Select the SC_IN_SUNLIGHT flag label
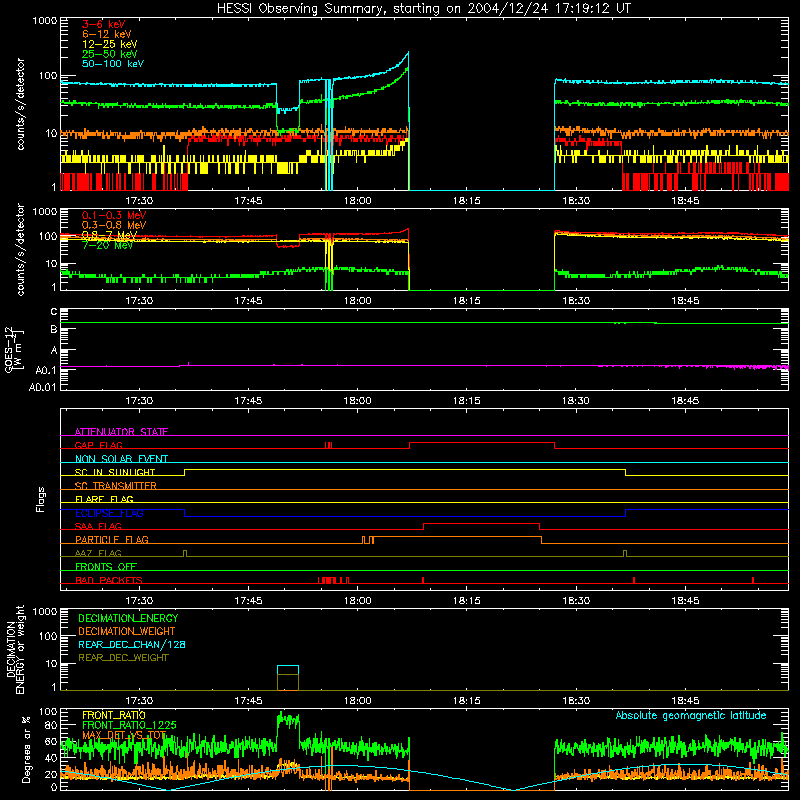 click(115, 472)
